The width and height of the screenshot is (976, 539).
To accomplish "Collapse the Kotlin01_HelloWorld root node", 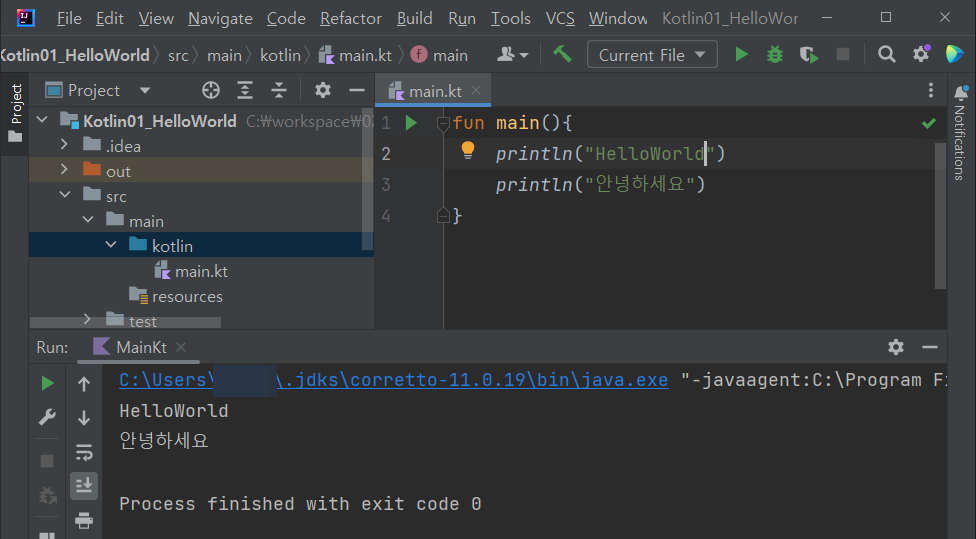I will (x=42, y=119).
